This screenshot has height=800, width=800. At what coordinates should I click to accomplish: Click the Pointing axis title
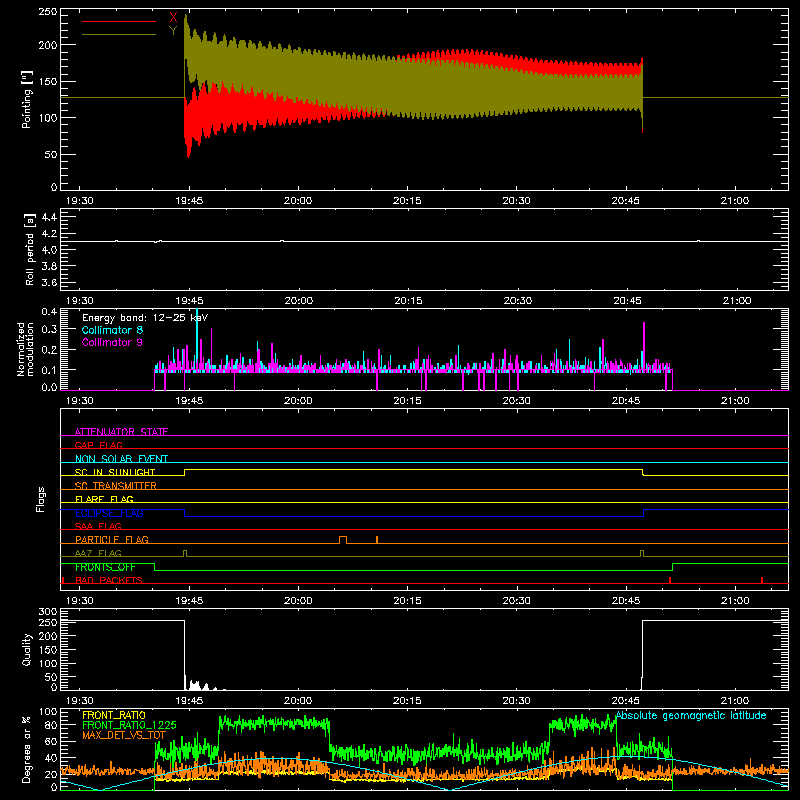pyautogui.click(x=27, y=99)
